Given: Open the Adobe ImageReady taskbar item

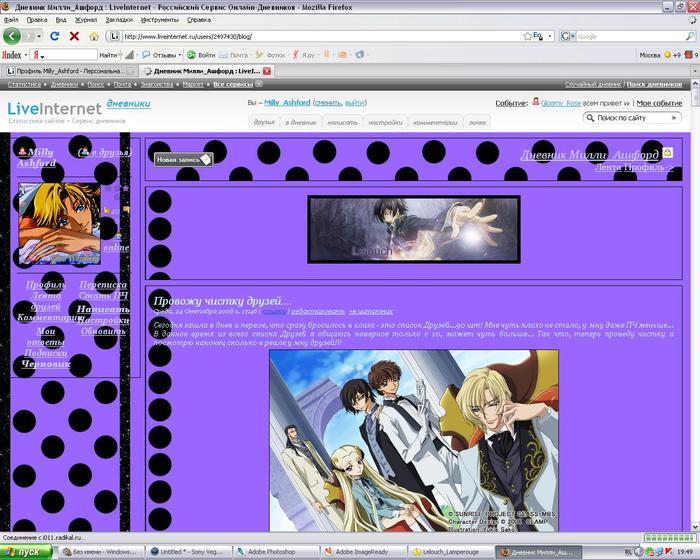Looking at the screenshot, I should tap(362, 552).
